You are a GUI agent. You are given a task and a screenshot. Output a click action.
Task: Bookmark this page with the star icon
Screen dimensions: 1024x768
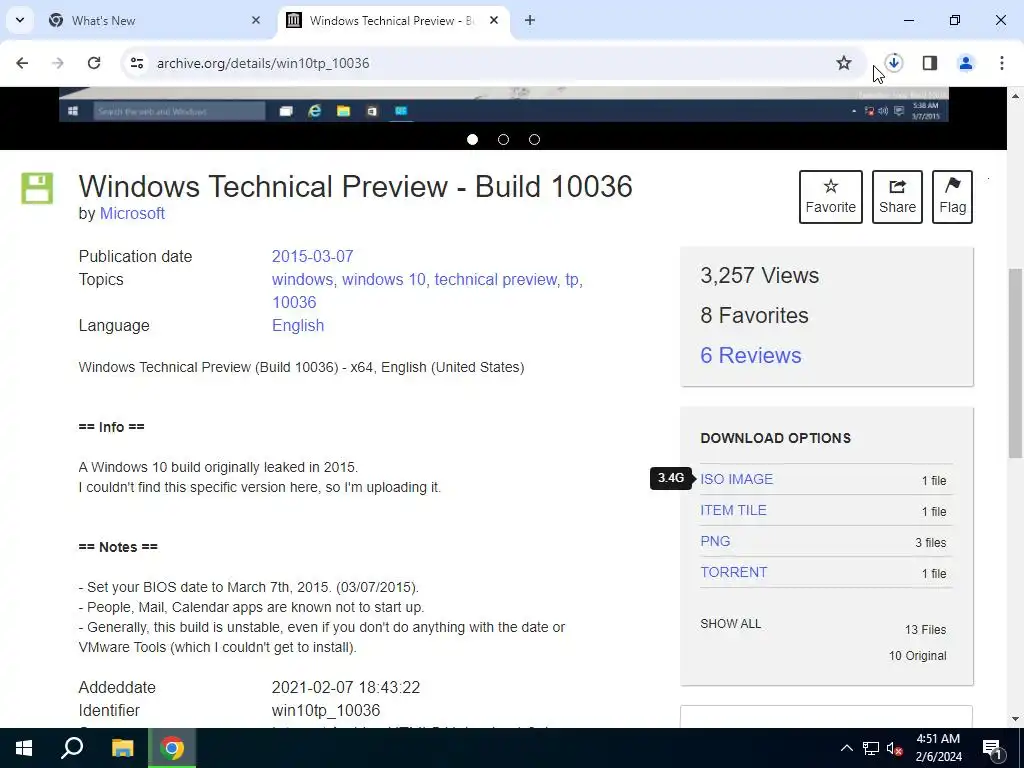(x=844, y=63)
